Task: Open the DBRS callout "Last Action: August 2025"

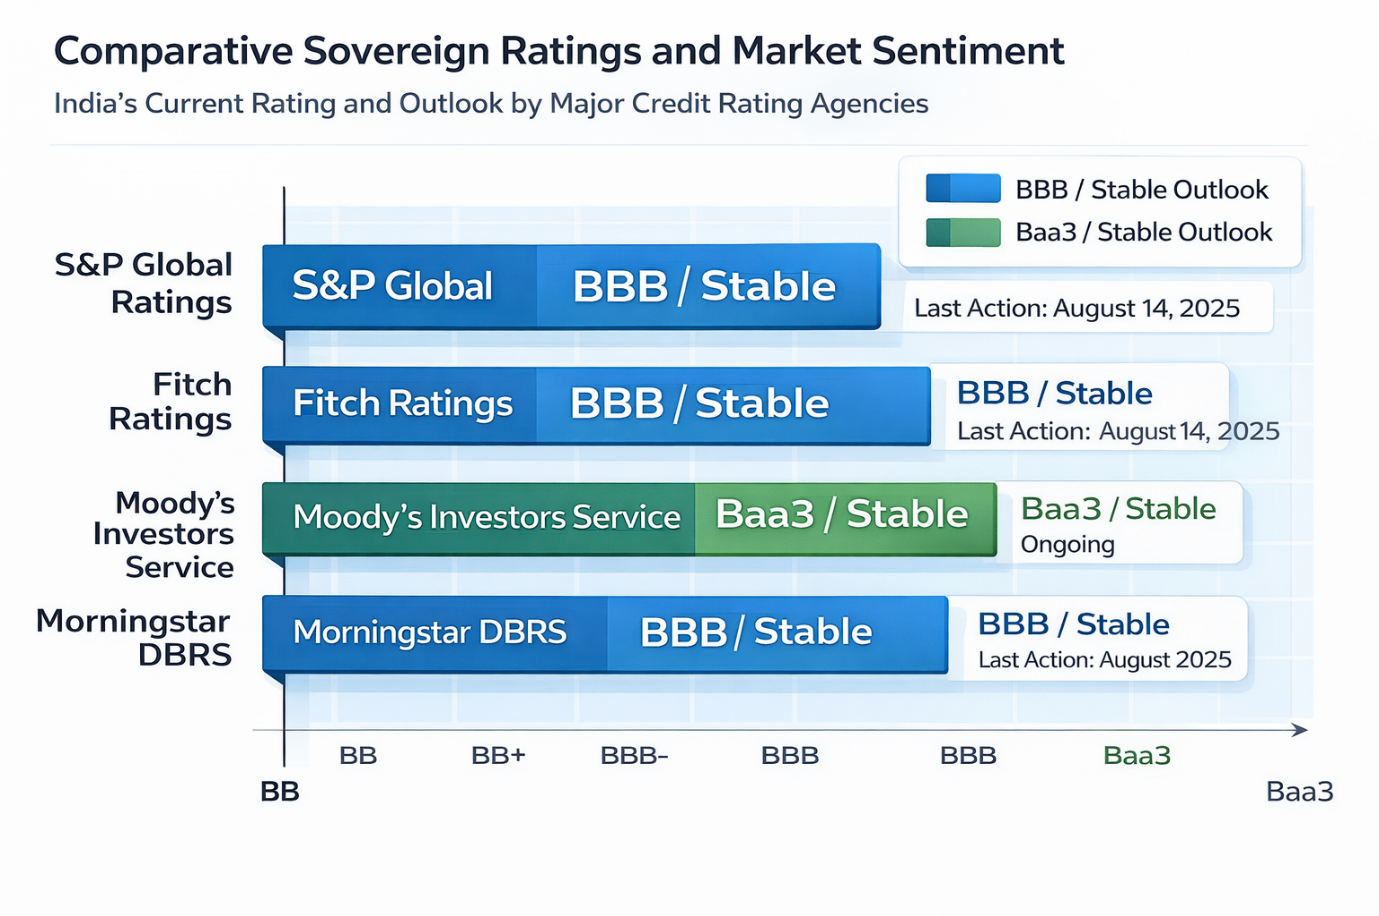Action: (x=1103, y=640)
